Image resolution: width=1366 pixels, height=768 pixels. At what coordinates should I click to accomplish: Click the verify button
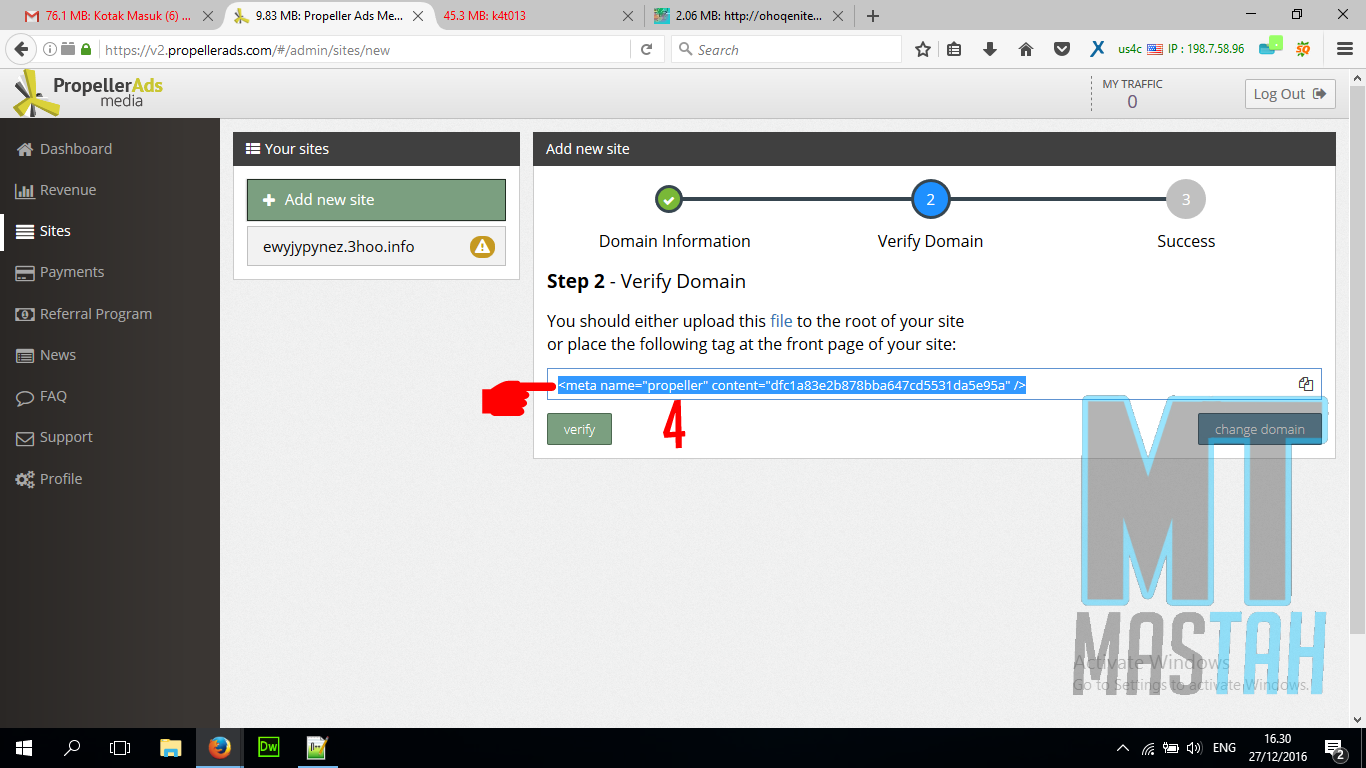tap(579, 429)
